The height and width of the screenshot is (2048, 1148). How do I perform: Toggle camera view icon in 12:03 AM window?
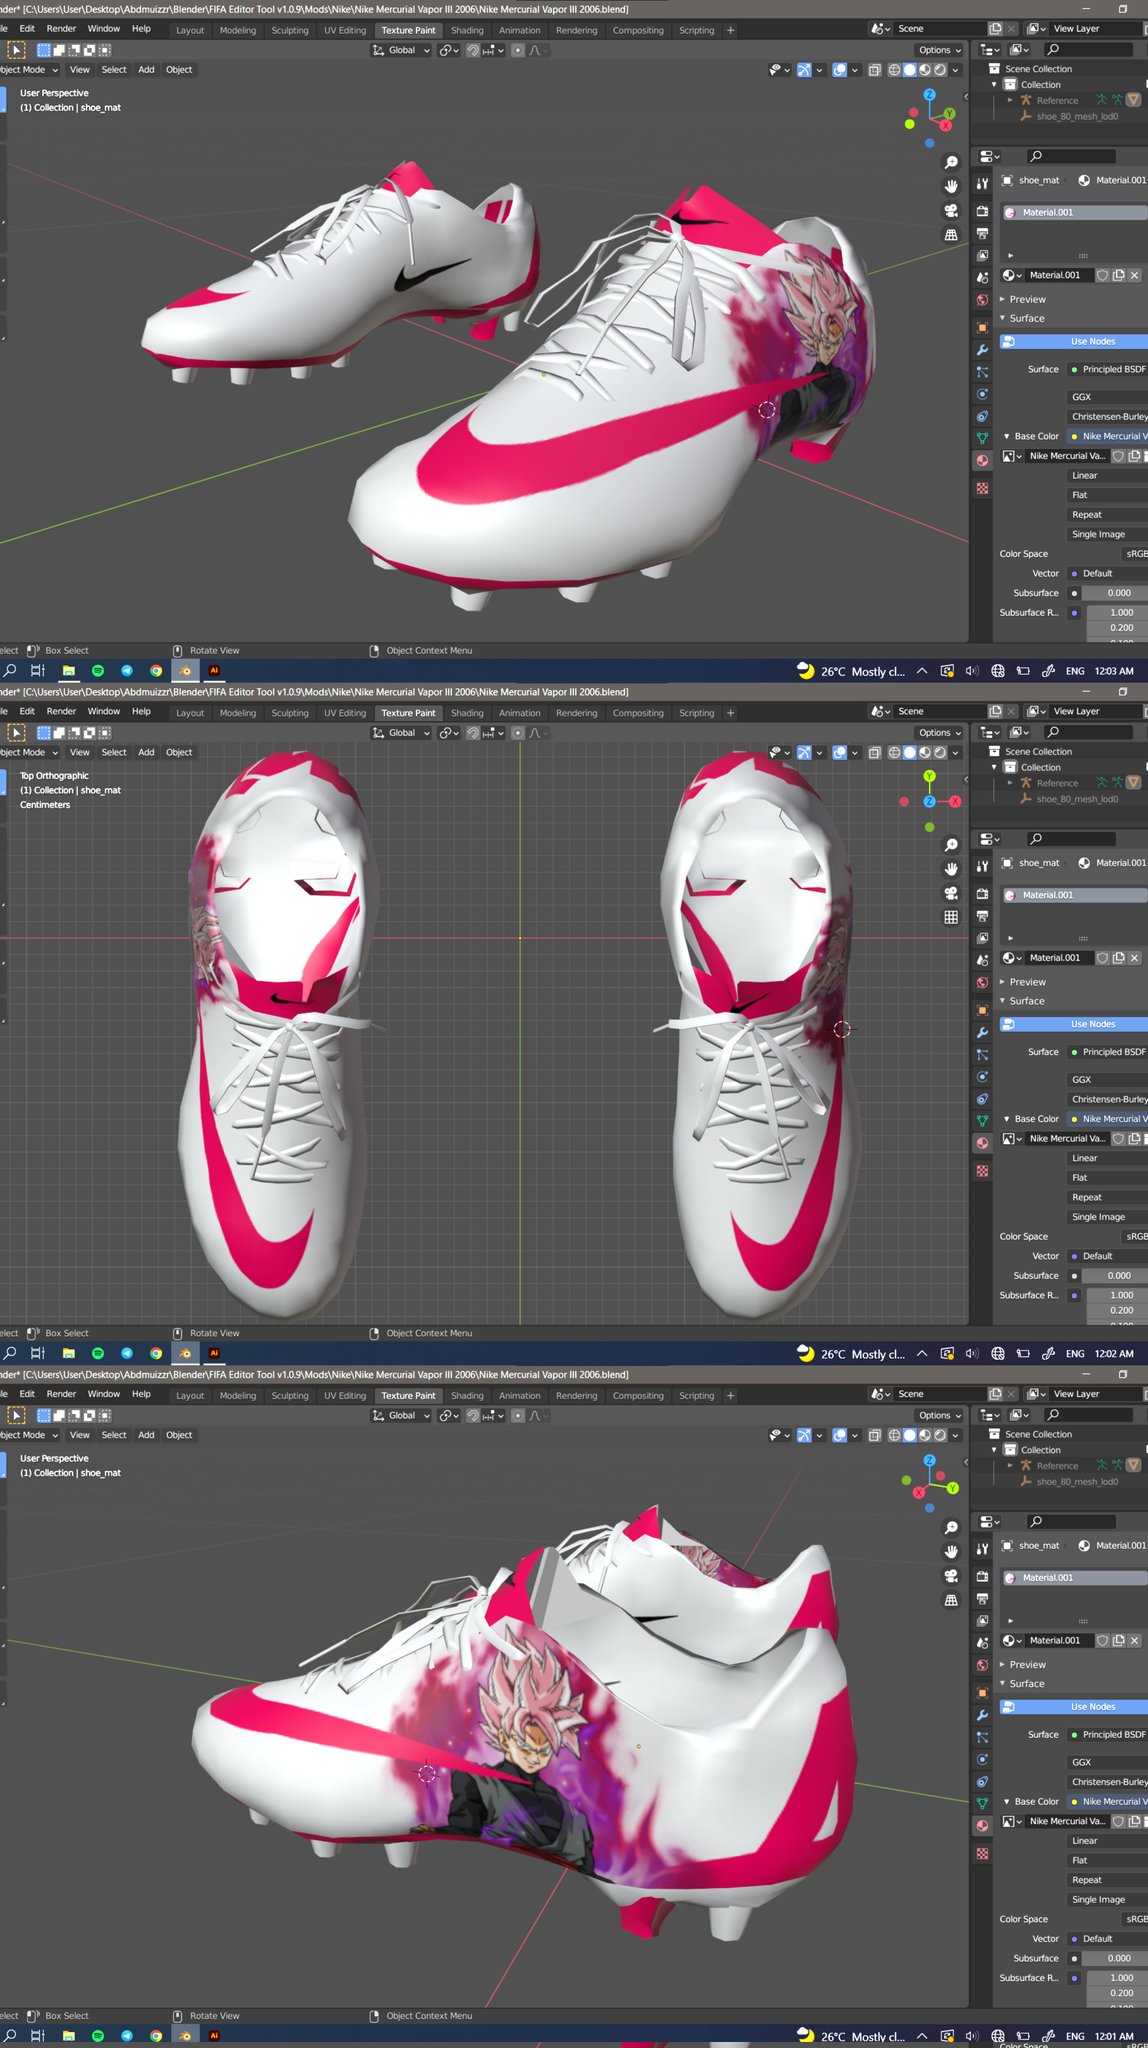[x=951, y=210]
